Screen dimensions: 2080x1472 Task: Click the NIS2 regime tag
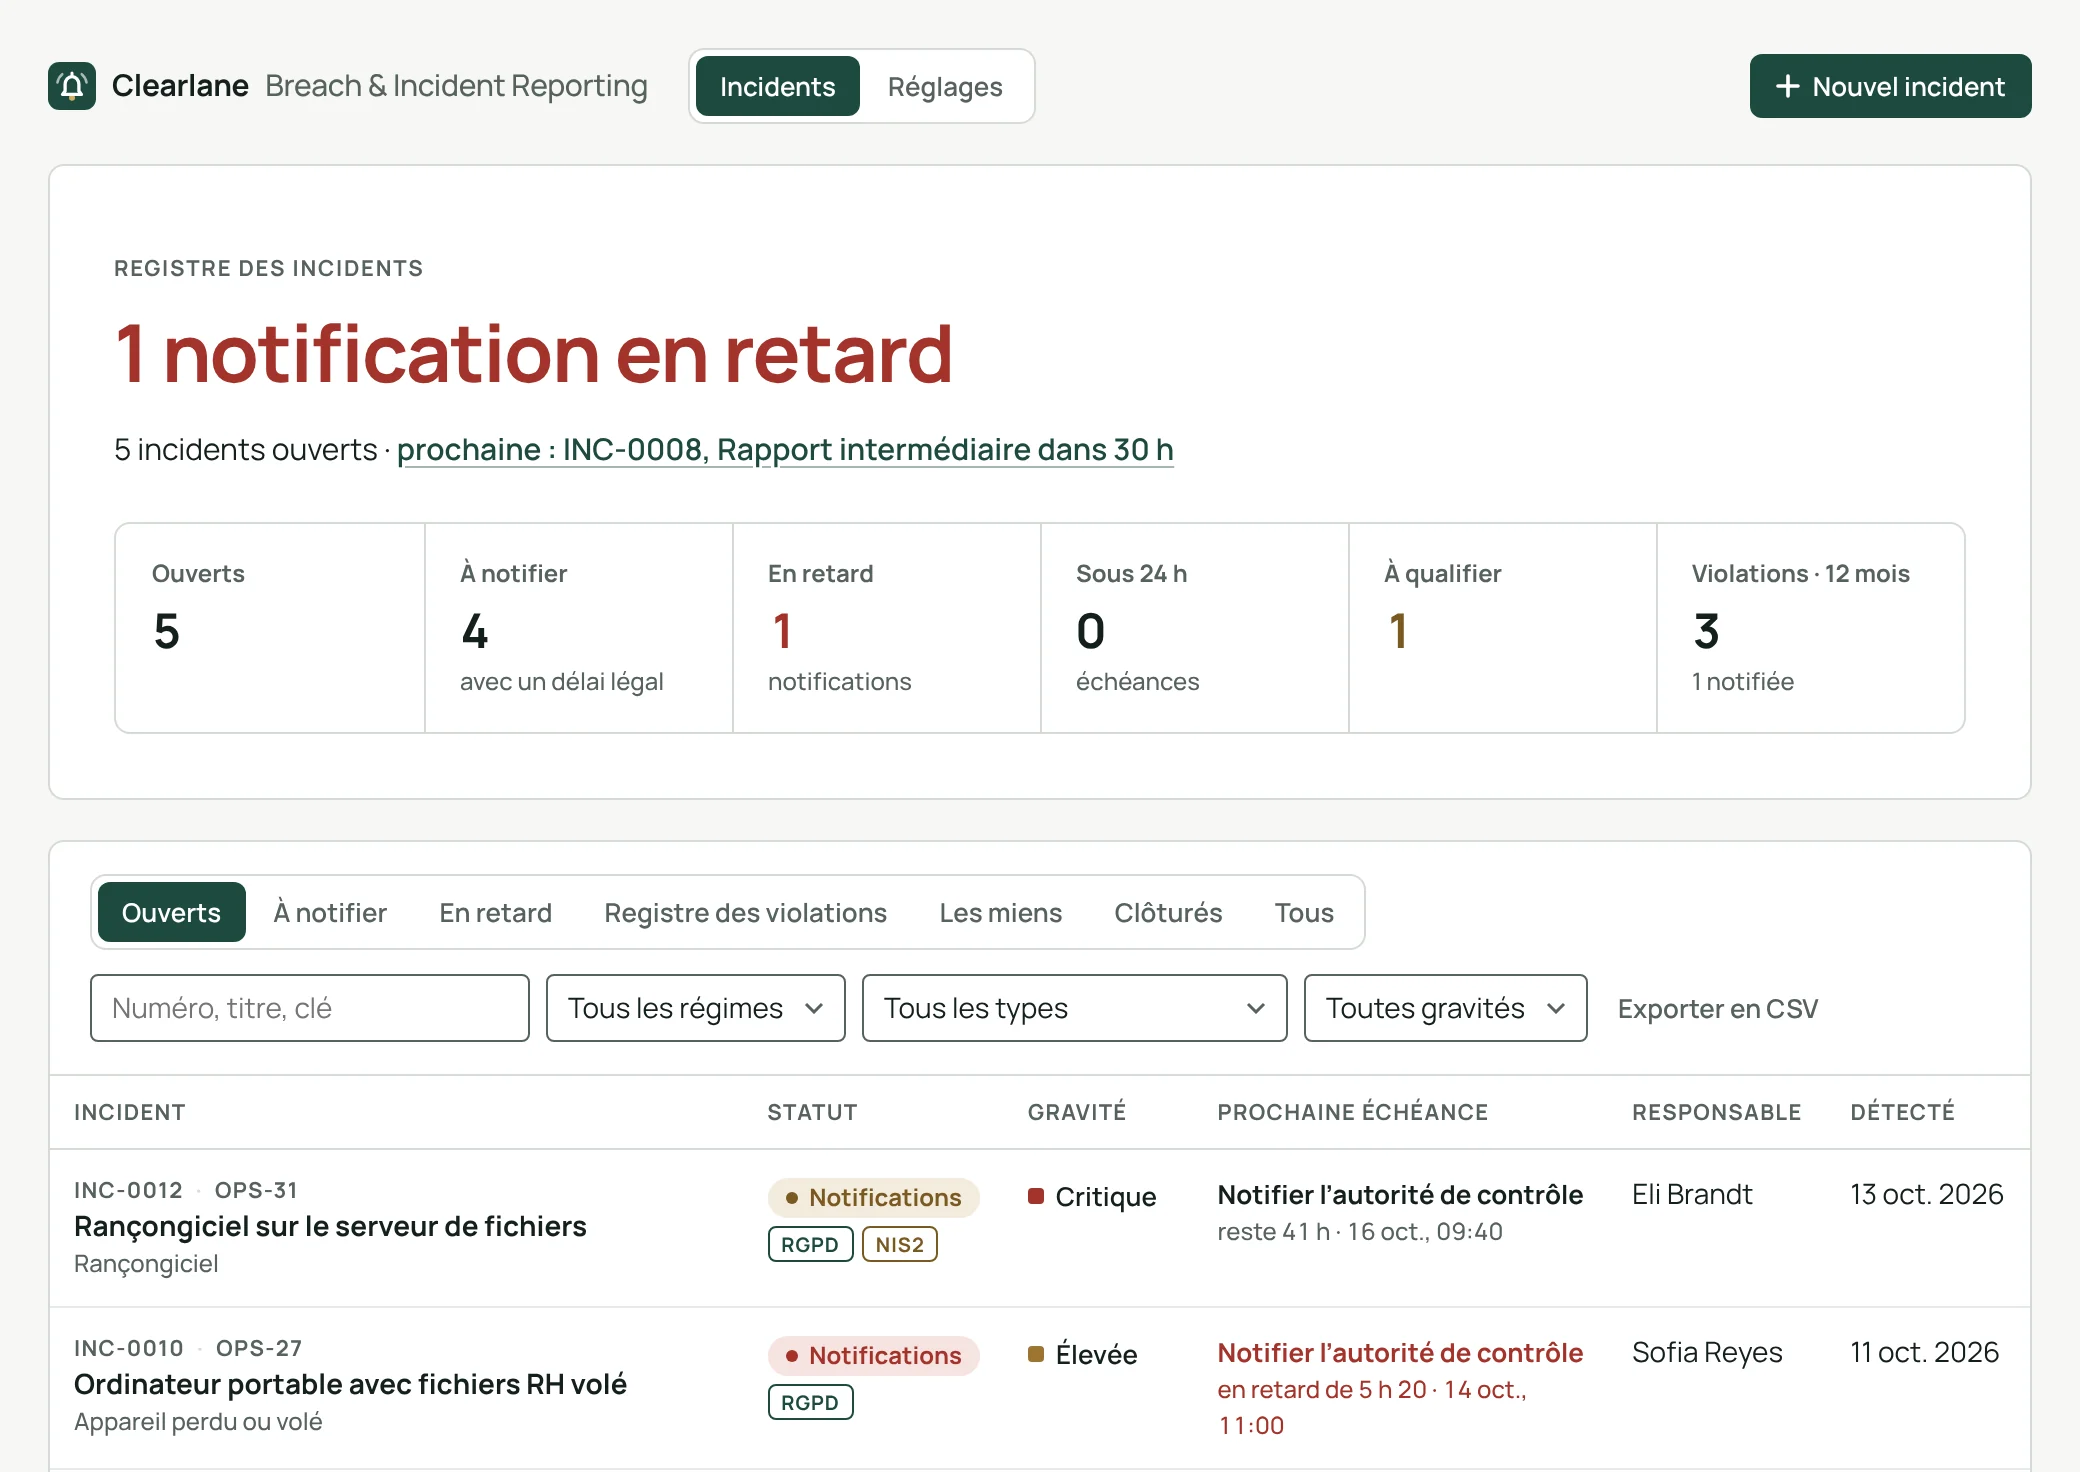tap(899, 1244)
